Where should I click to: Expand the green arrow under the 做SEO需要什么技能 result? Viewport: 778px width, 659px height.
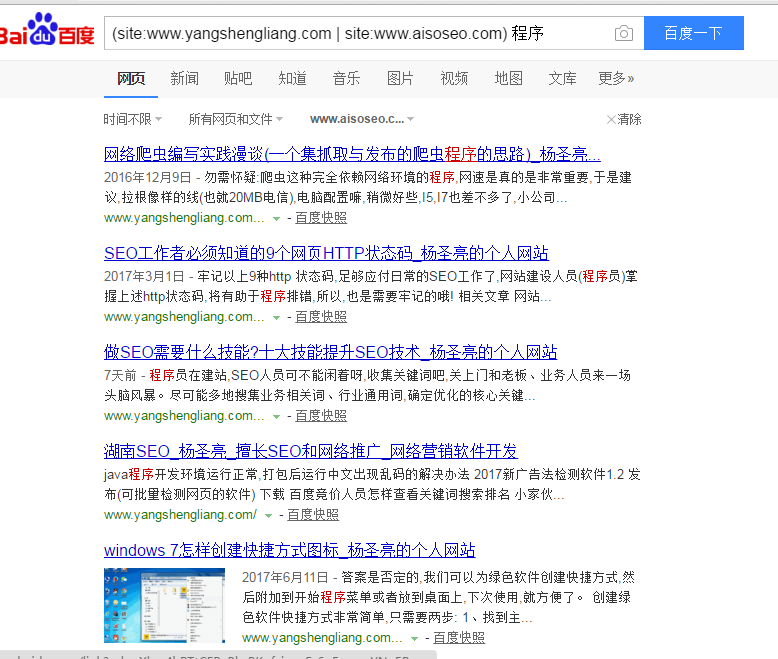276,417
